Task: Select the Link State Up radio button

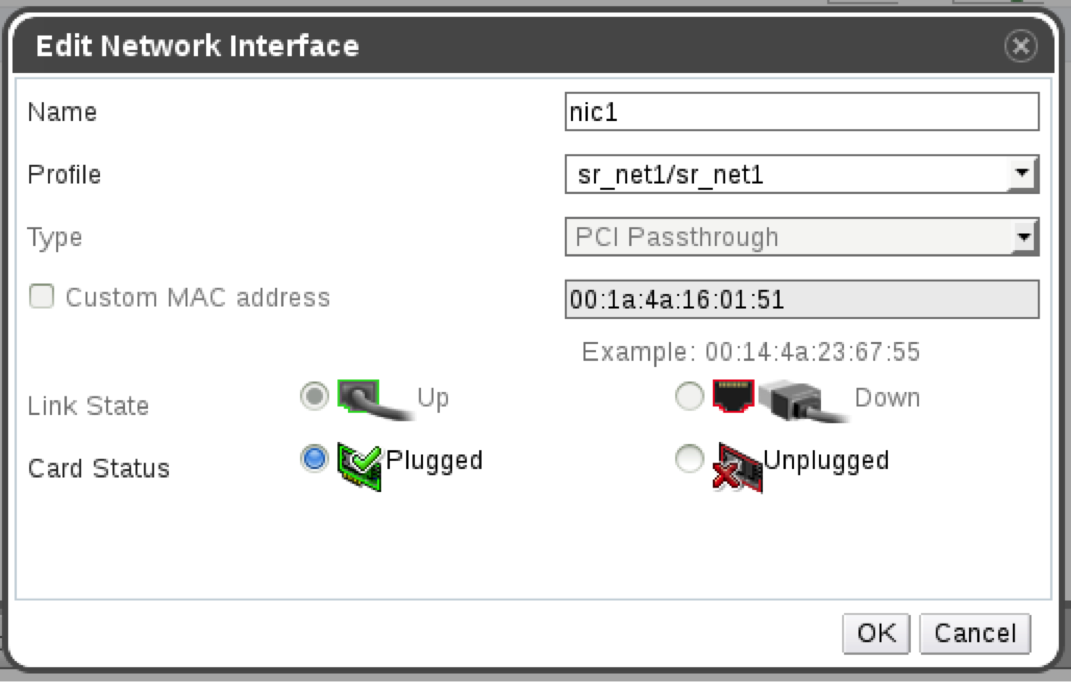Action: [315, 397]
